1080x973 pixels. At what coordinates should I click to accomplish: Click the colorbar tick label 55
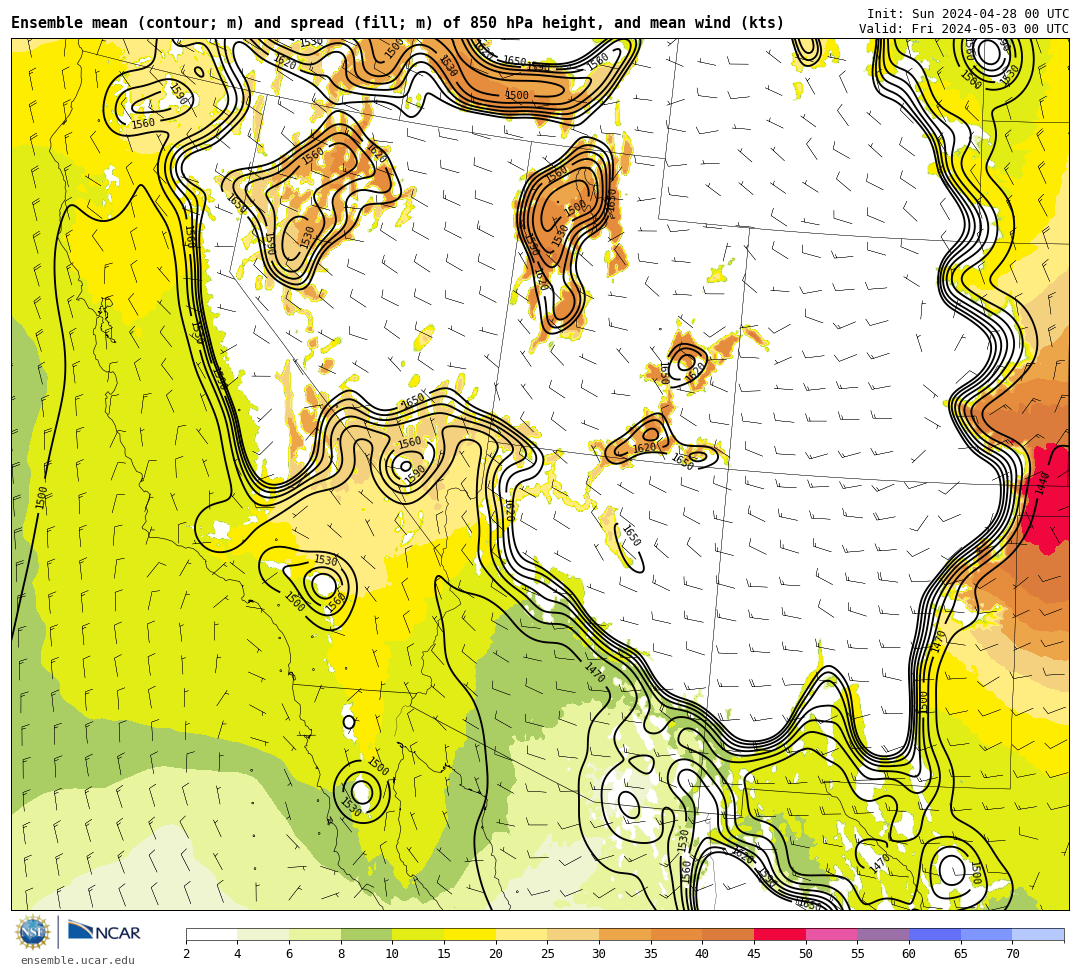(858, 954)
